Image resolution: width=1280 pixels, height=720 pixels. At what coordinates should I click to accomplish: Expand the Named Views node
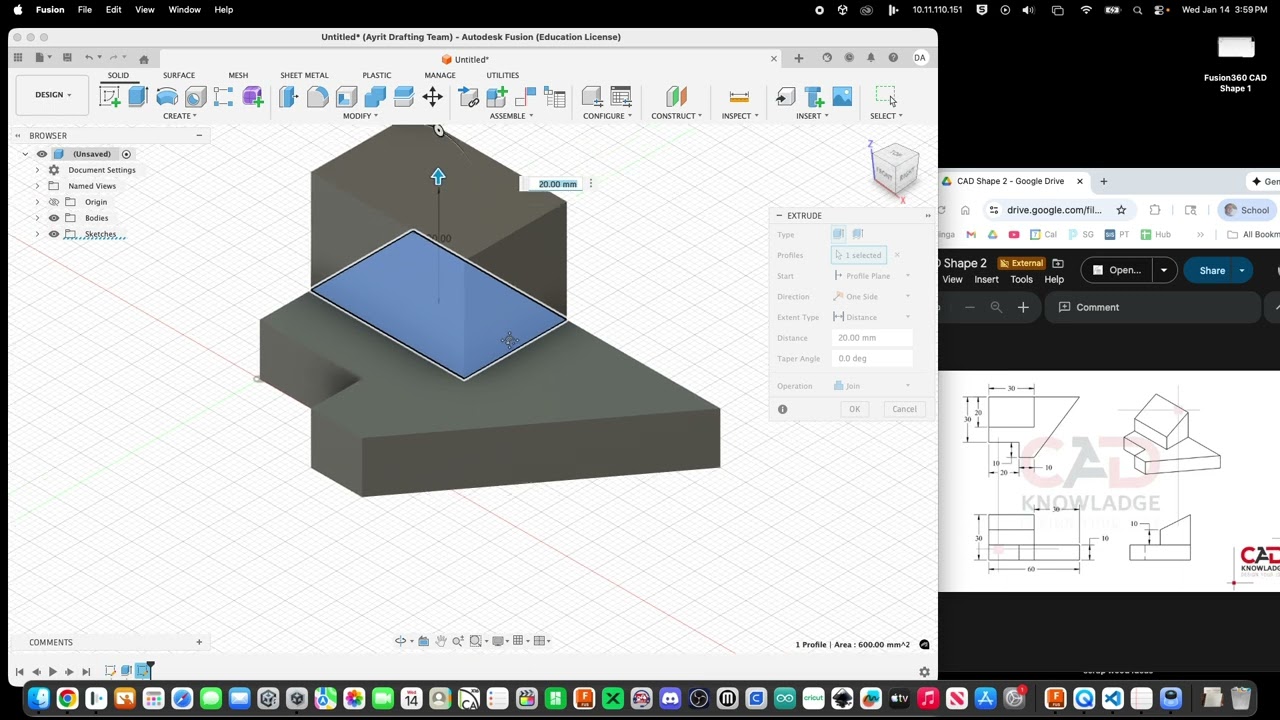point(37,186)
